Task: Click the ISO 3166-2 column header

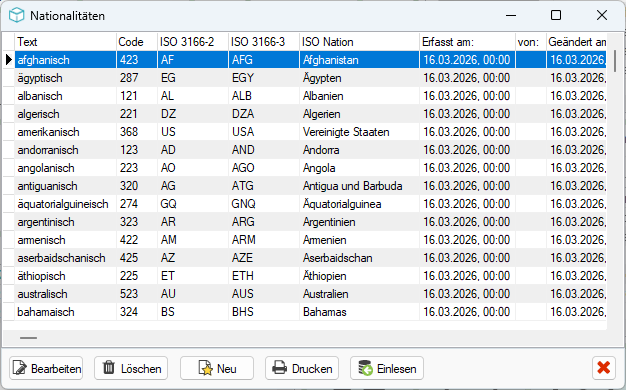Action: coord(193,42)
